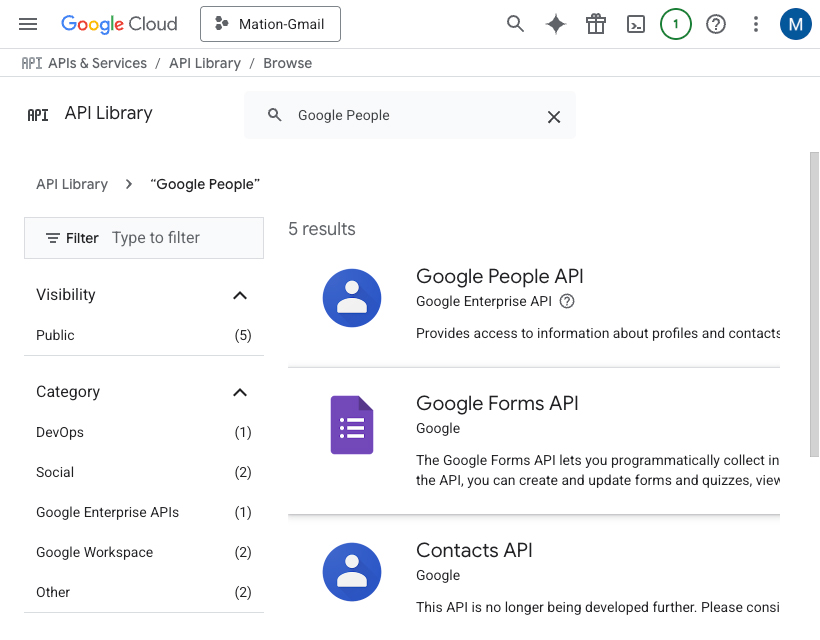Open the Contacts API result
The image size is (820, 640).
[474, 550]
